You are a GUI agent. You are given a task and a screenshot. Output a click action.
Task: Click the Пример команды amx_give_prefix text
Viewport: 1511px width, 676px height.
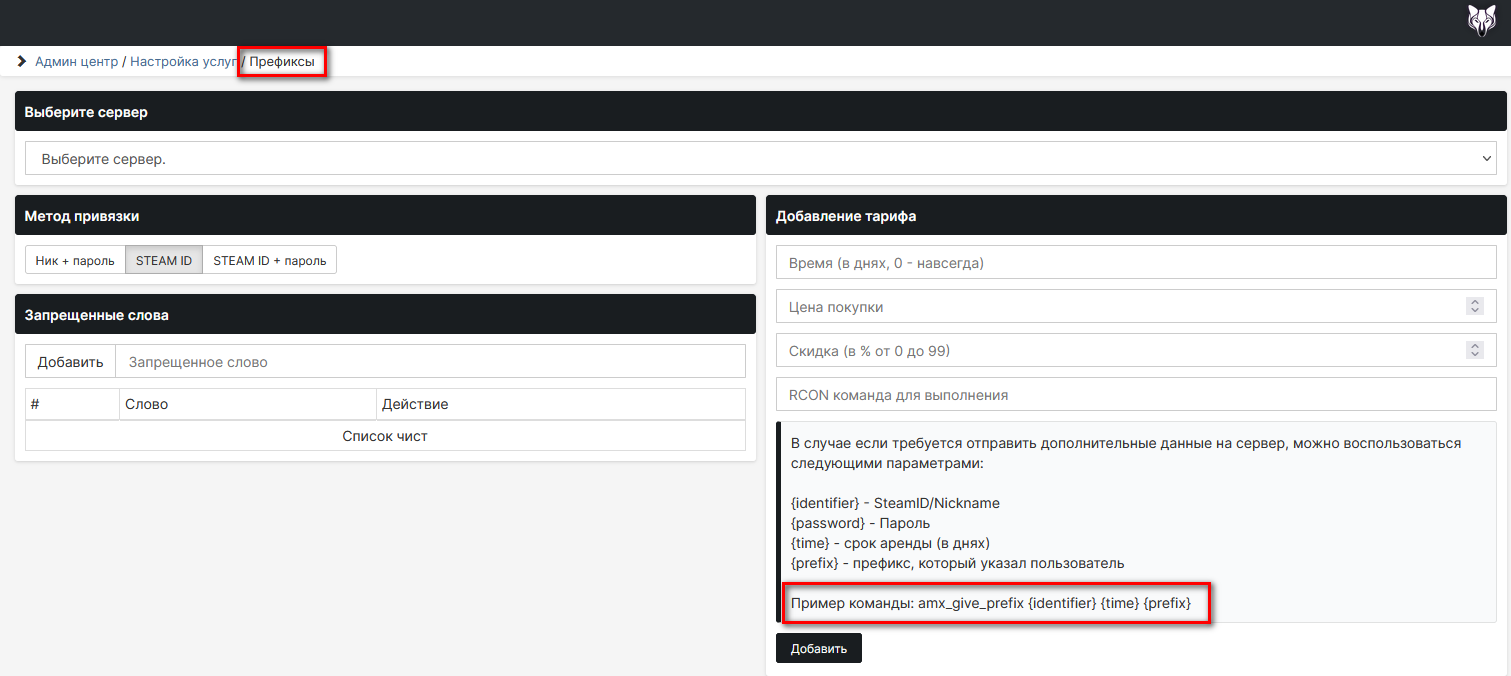(990, 603)
